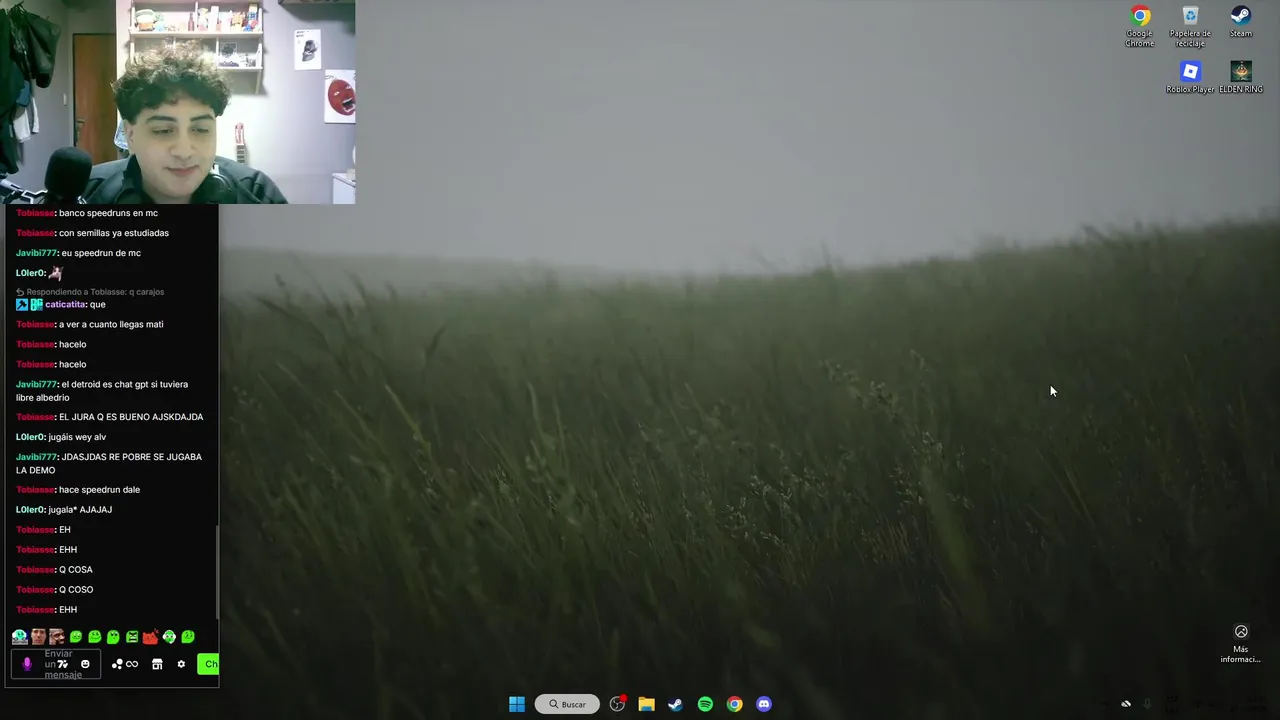Open the shop storefront icon in chat
Viewport: 1280px width, 720px height.
coord(157,664)
